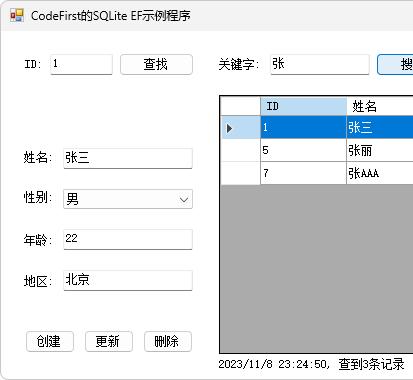Select the row header of the 张AAA row
Image resolution: width=413 pixels, height=380 pixels.
pos(241,173)
